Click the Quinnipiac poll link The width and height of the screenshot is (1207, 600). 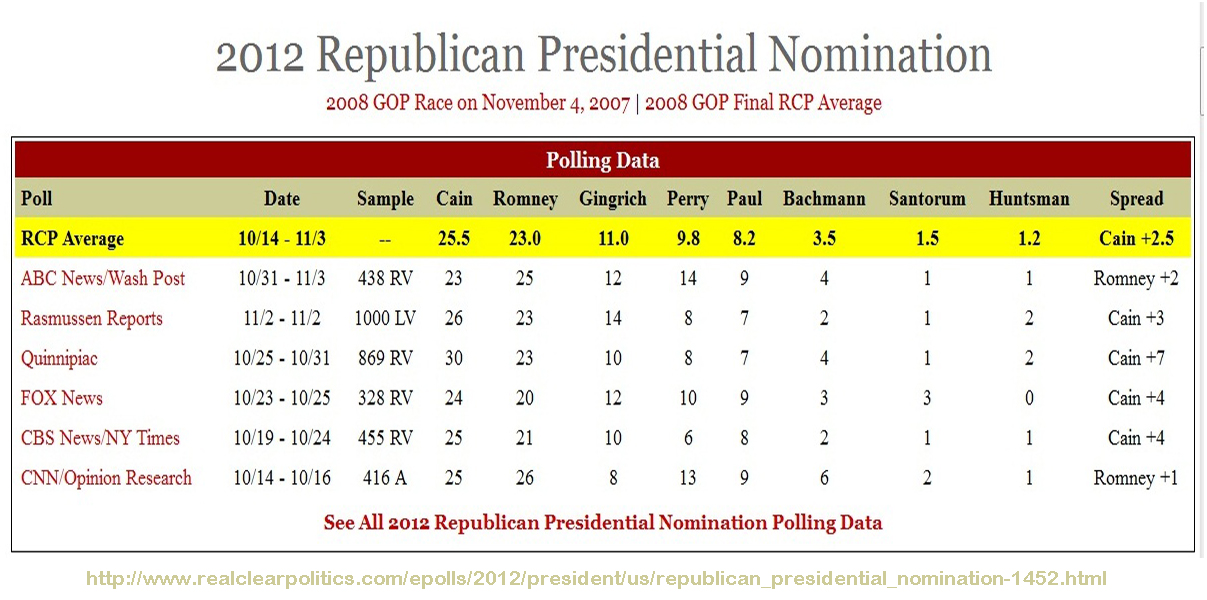pos(59,358)
